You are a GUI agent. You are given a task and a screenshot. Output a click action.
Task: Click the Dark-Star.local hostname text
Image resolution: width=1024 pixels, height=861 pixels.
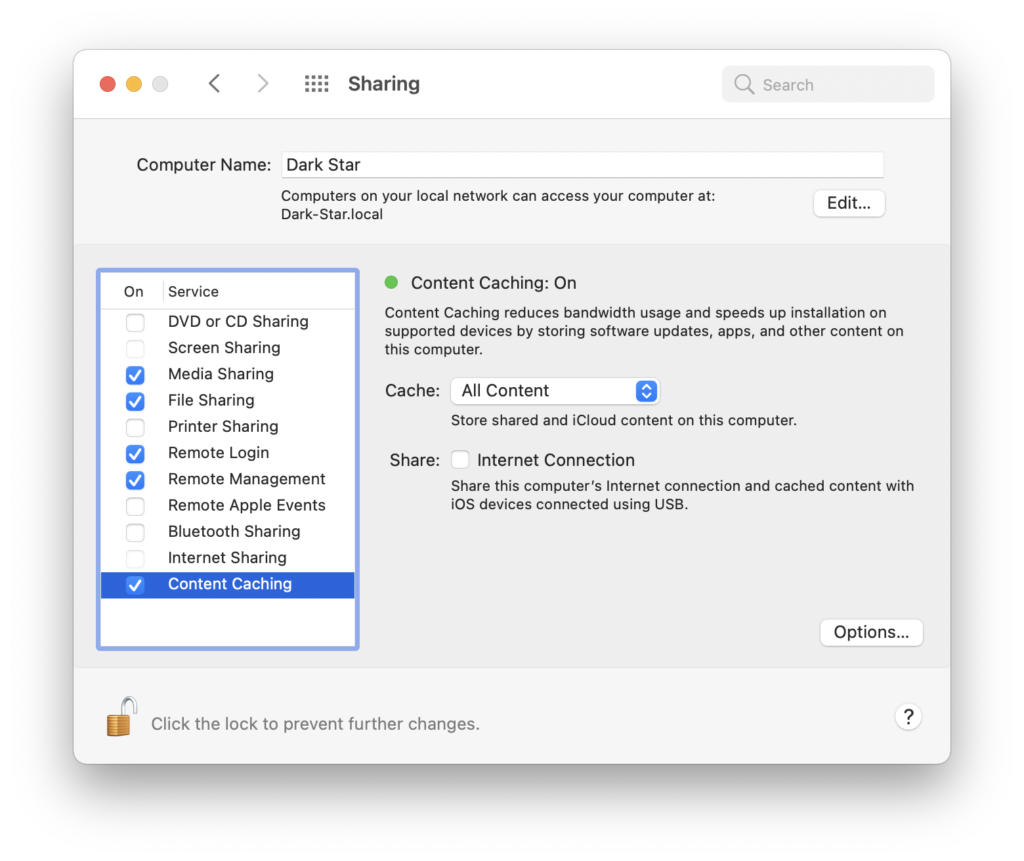tap(332, 214)
